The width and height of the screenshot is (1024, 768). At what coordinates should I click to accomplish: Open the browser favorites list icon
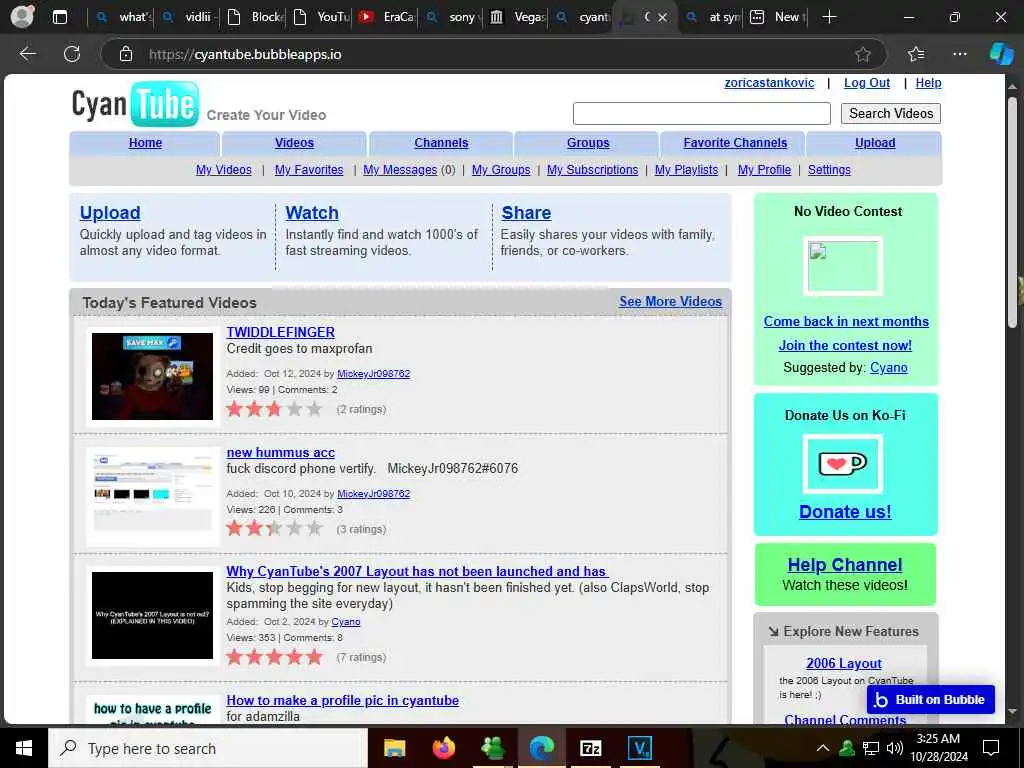916,54
